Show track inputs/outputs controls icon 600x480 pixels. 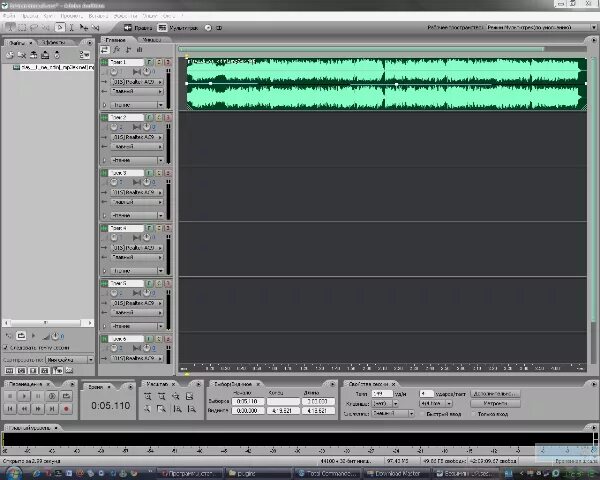tap(105, 49)
